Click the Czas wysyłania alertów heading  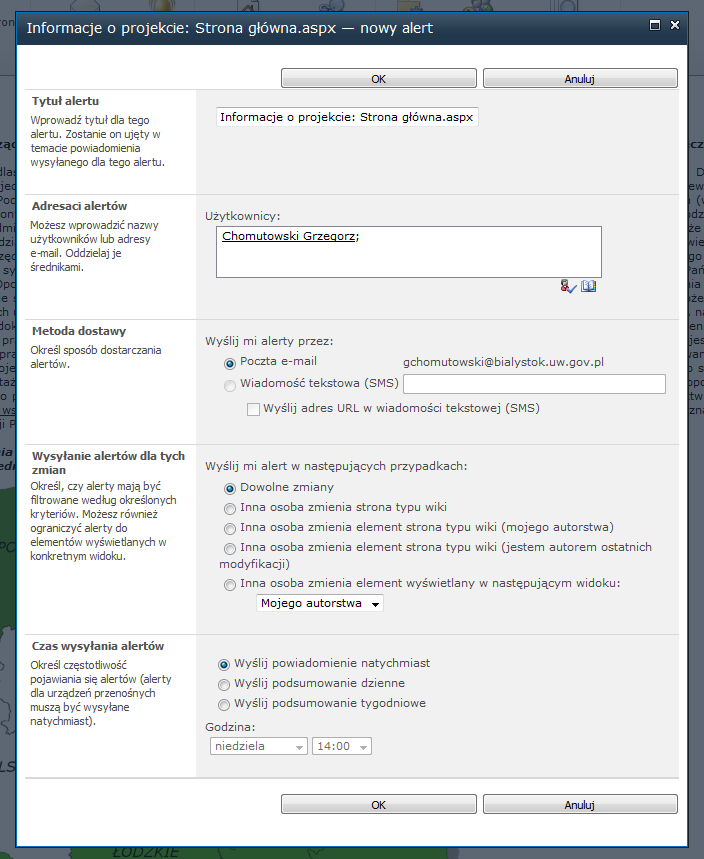[x=98, y=646]
